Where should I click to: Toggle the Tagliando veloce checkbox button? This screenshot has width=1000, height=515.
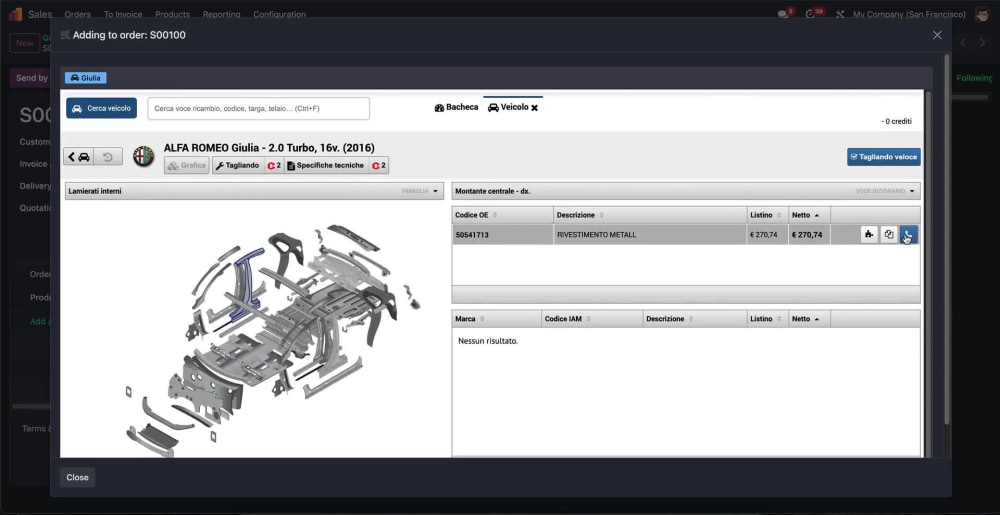tap(883, 157)
